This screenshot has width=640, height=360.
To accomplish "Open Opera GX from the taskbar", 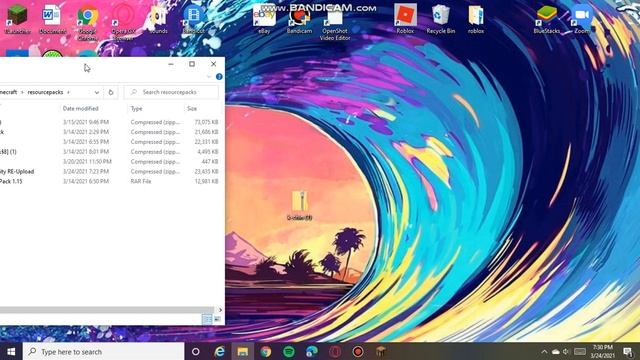I will coord(335,351).
